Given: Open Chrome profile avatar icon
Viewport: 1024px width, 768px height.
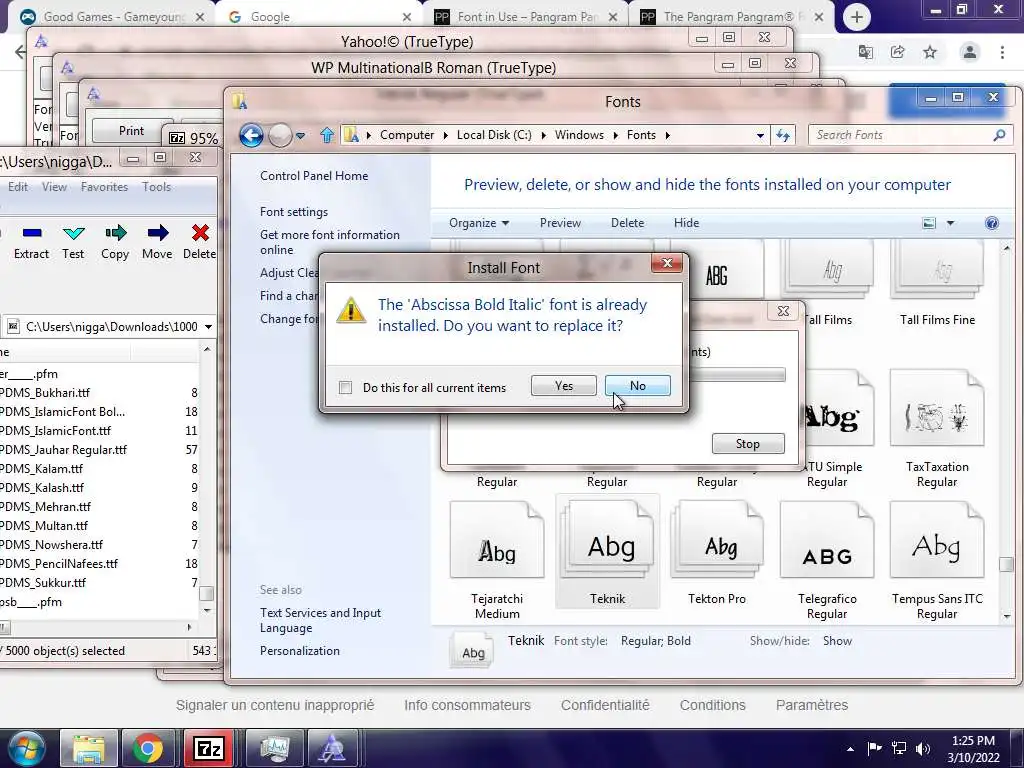Looking at the screenshot, I should click(969, 52).
